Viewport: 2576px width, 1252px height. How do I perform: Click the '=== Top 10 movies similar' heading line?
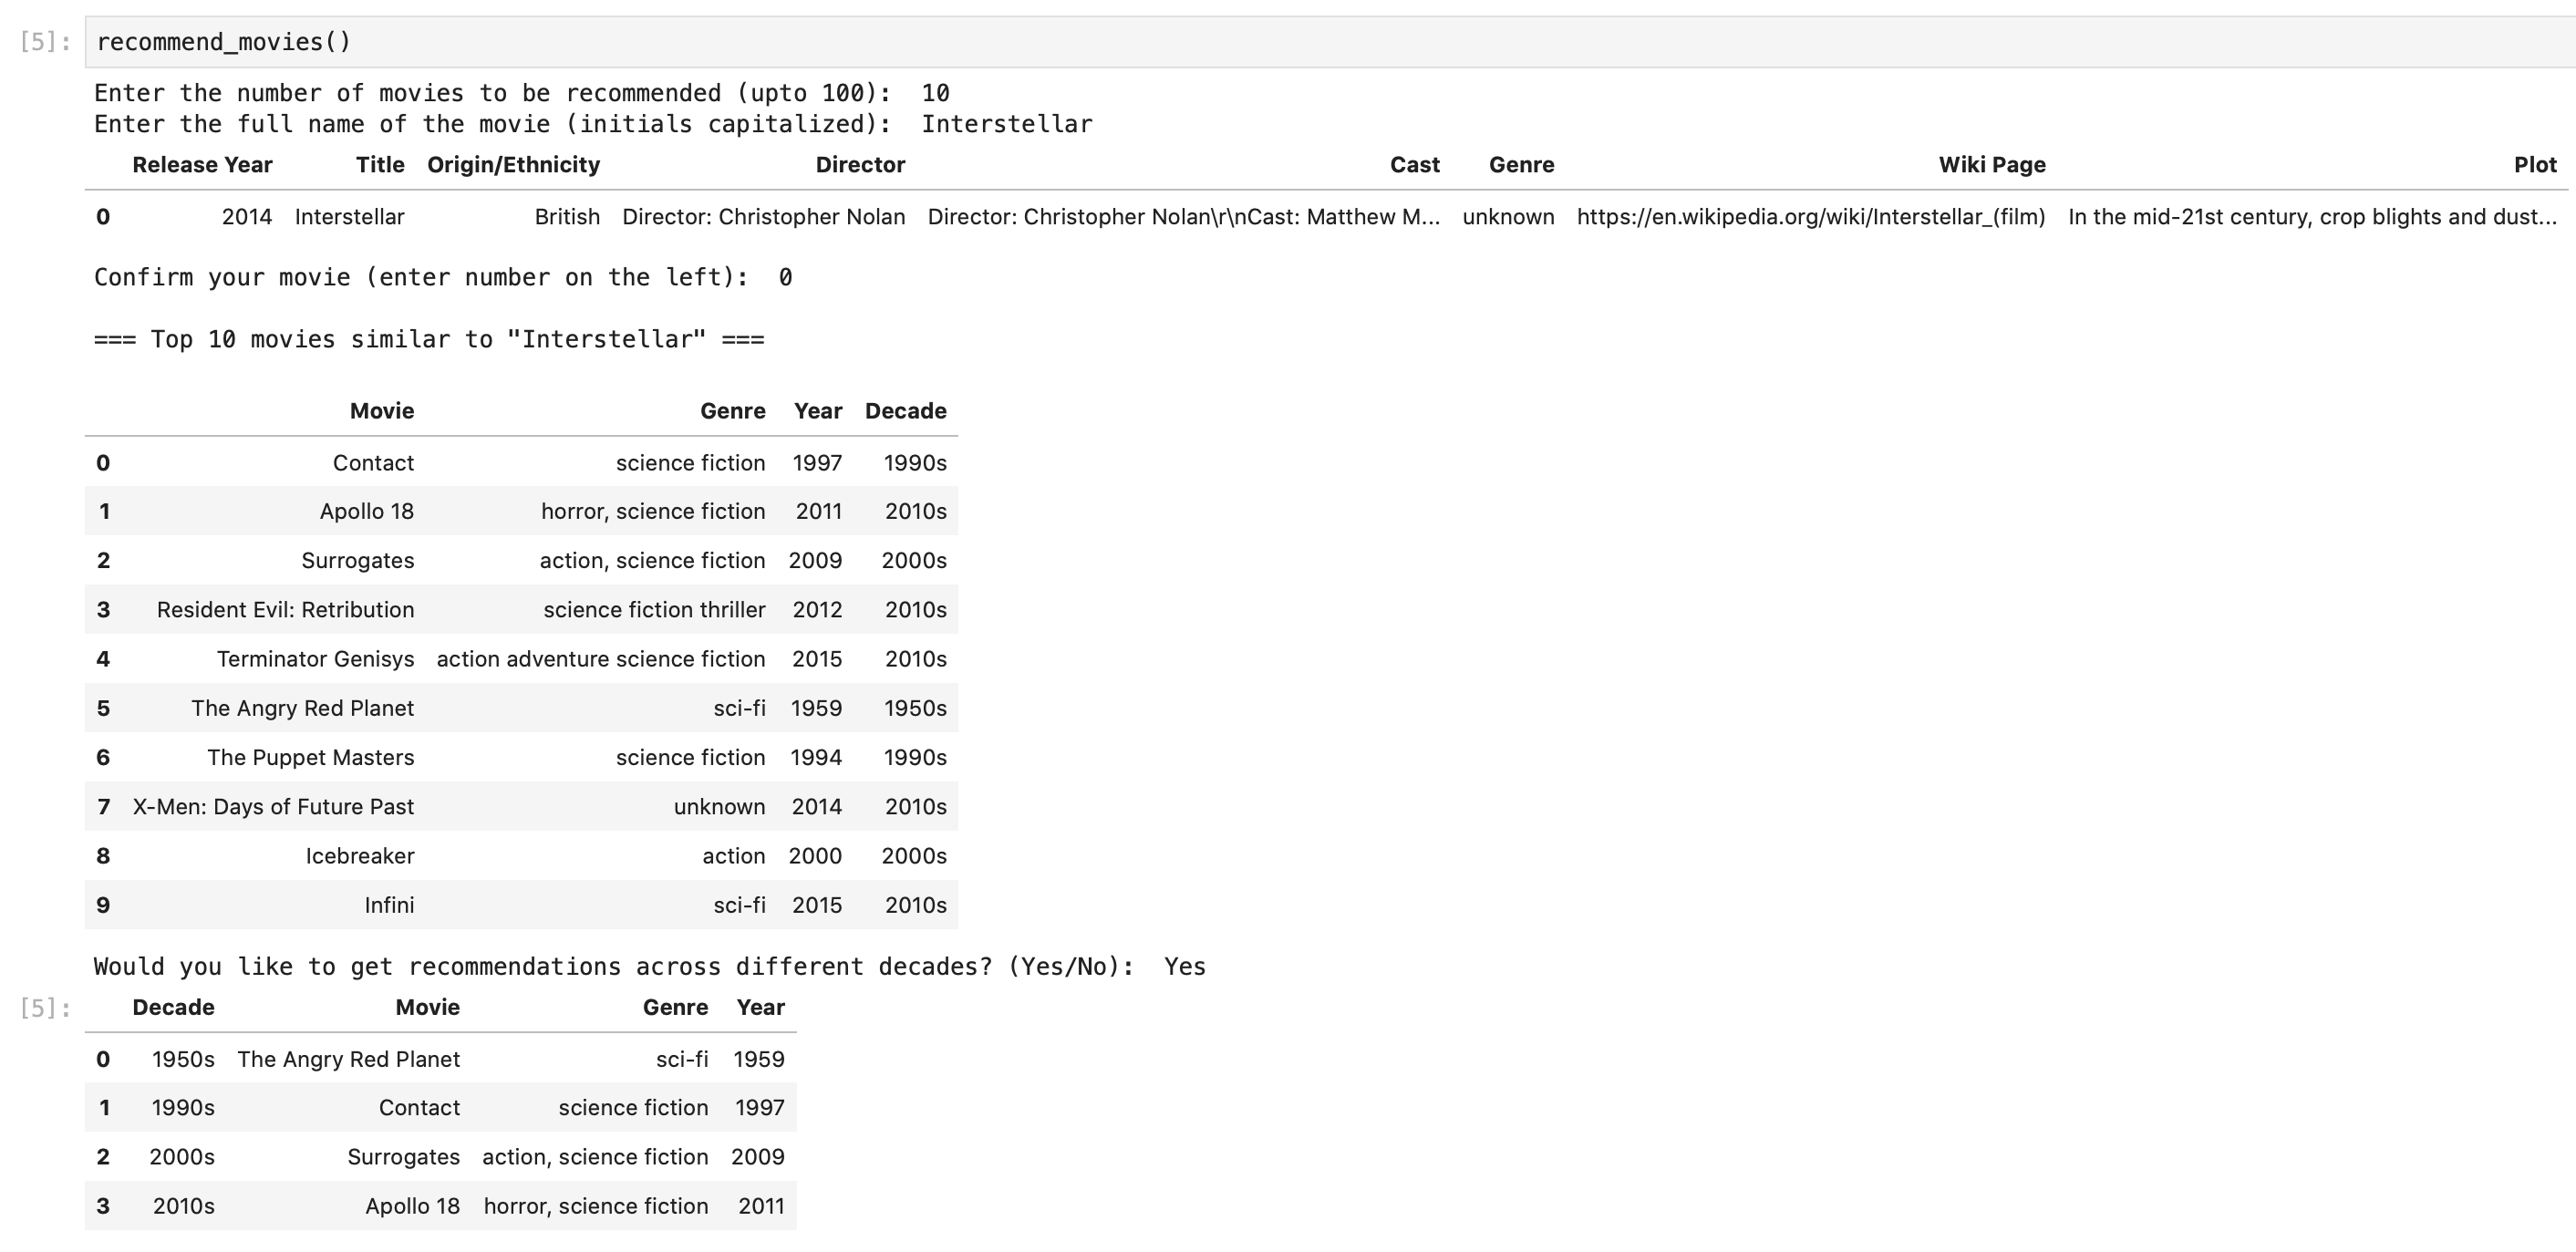click(429, 340)
